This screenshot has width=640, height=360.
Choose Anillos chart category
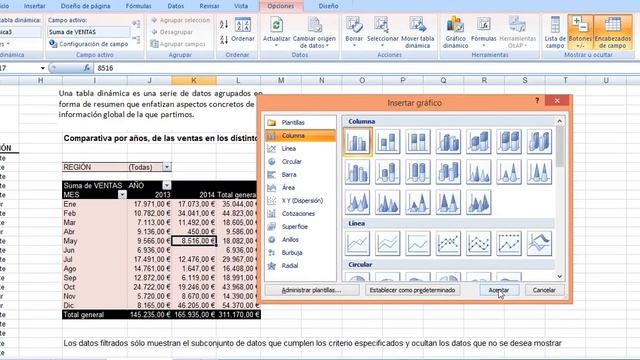coord(300,240)
